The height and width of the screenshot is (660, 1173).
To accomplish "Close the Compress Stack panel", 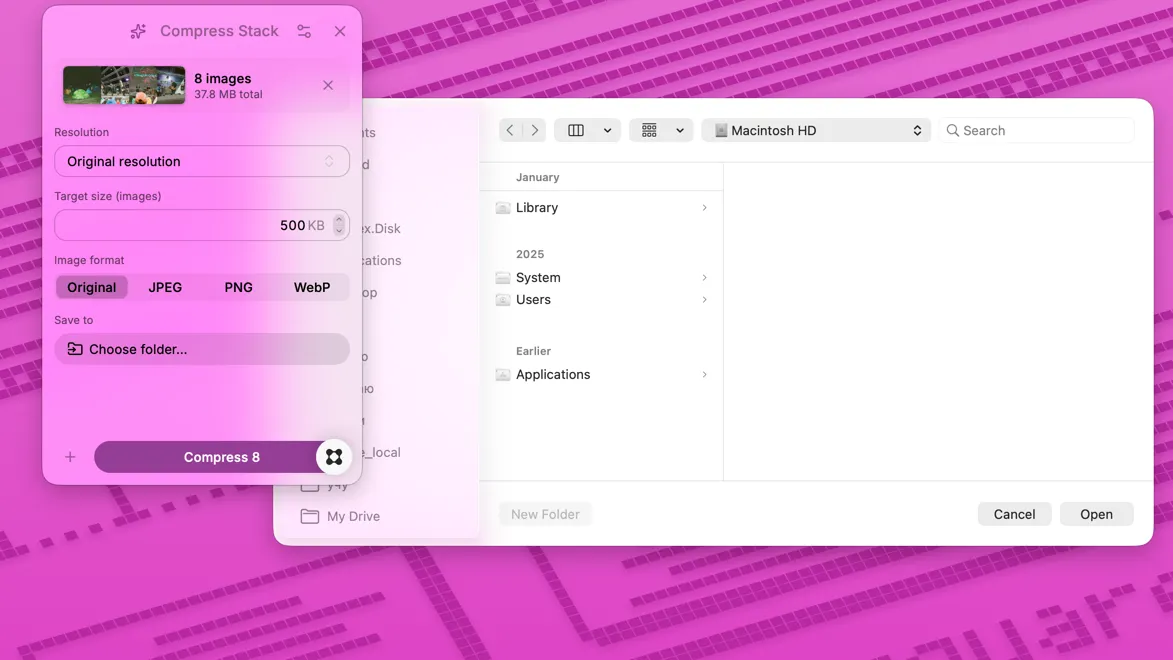I will (340, 31).
